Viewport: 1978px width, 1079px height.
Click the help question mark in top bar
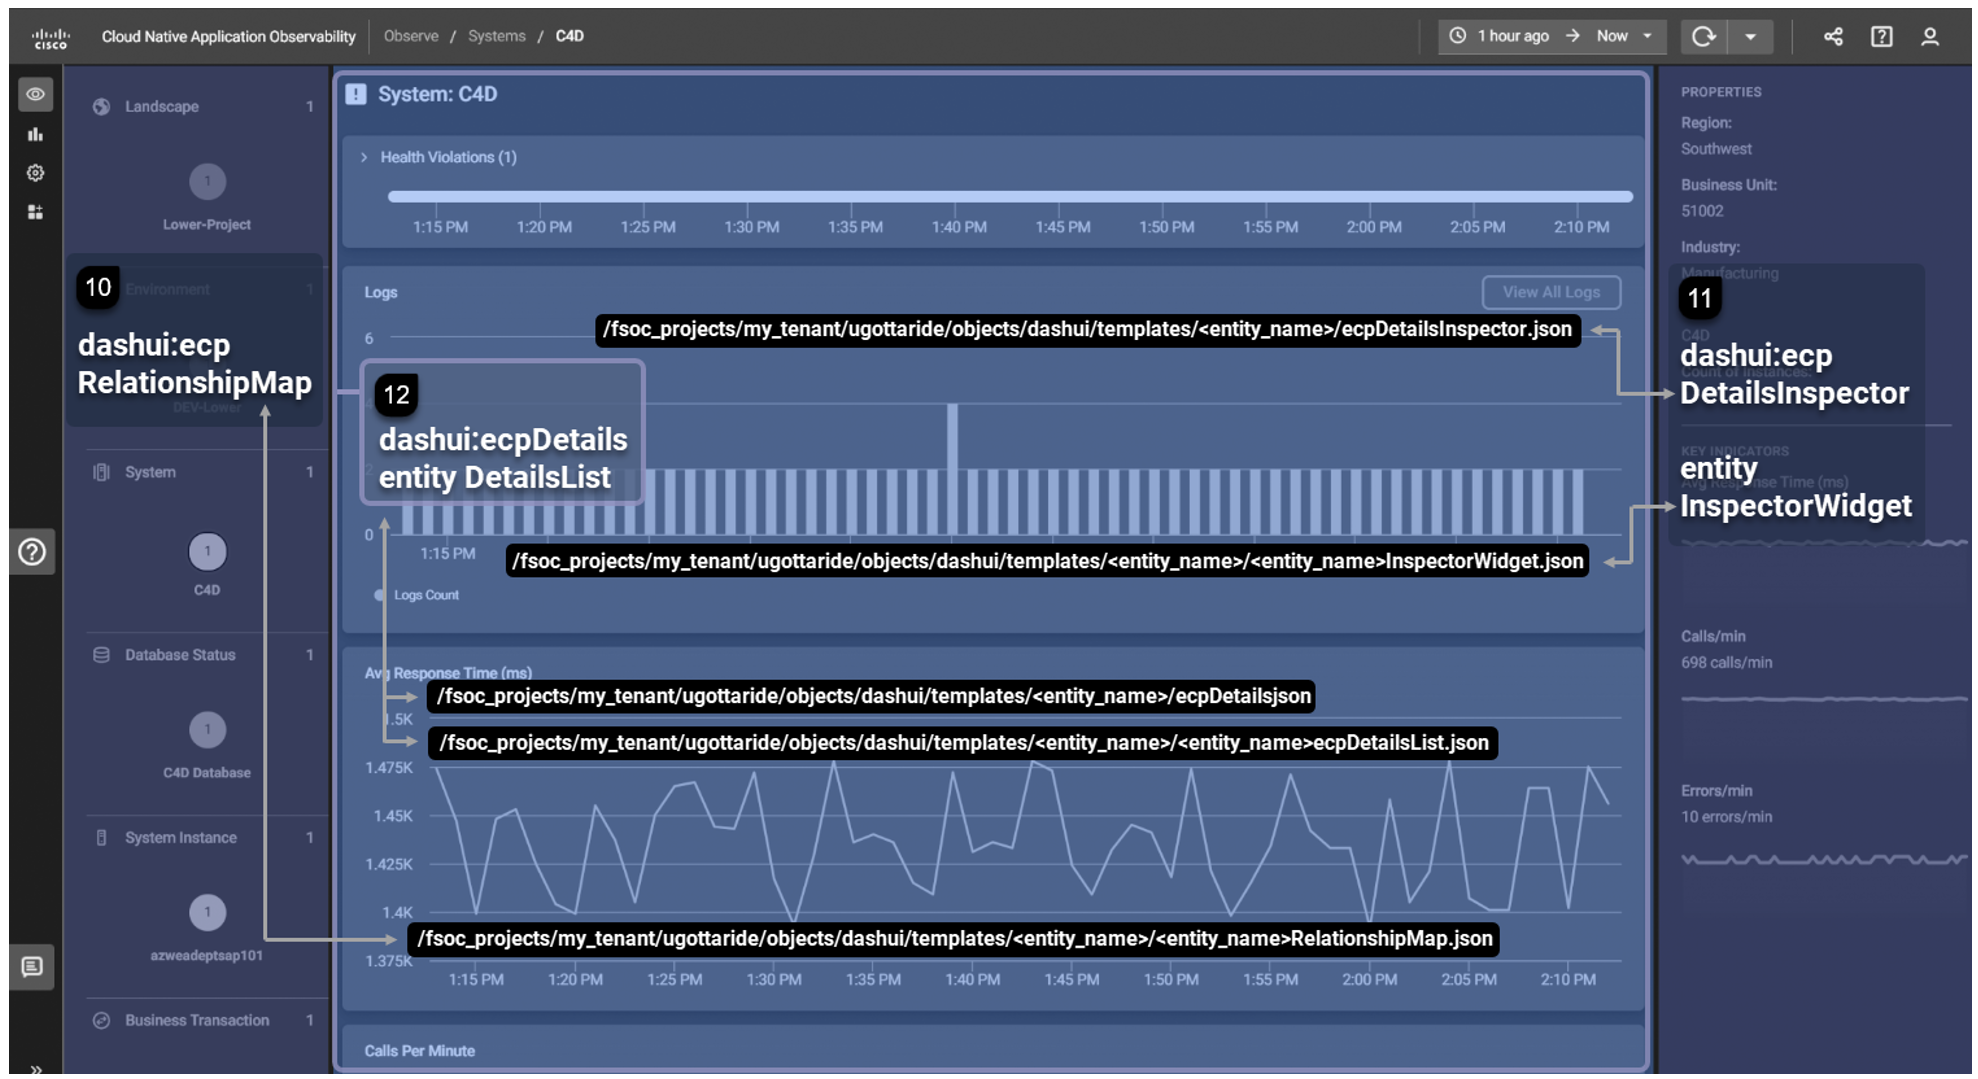click(1881, 37)
